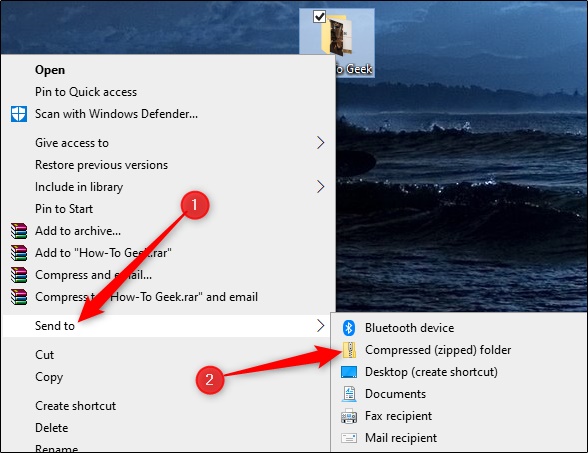Click the Mail recipient envelope icon
This screenshot has height=453, width=588.
coord(349,438)
